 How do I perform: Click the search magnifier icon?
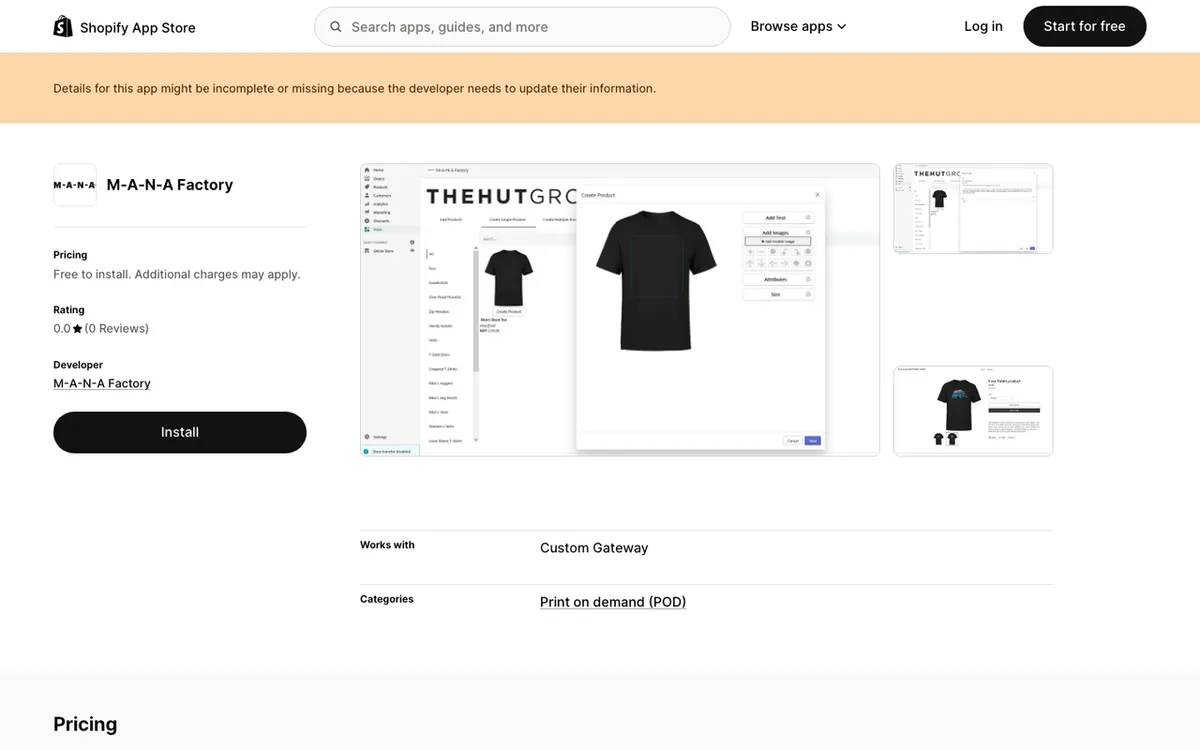click(x=336, y=27)
